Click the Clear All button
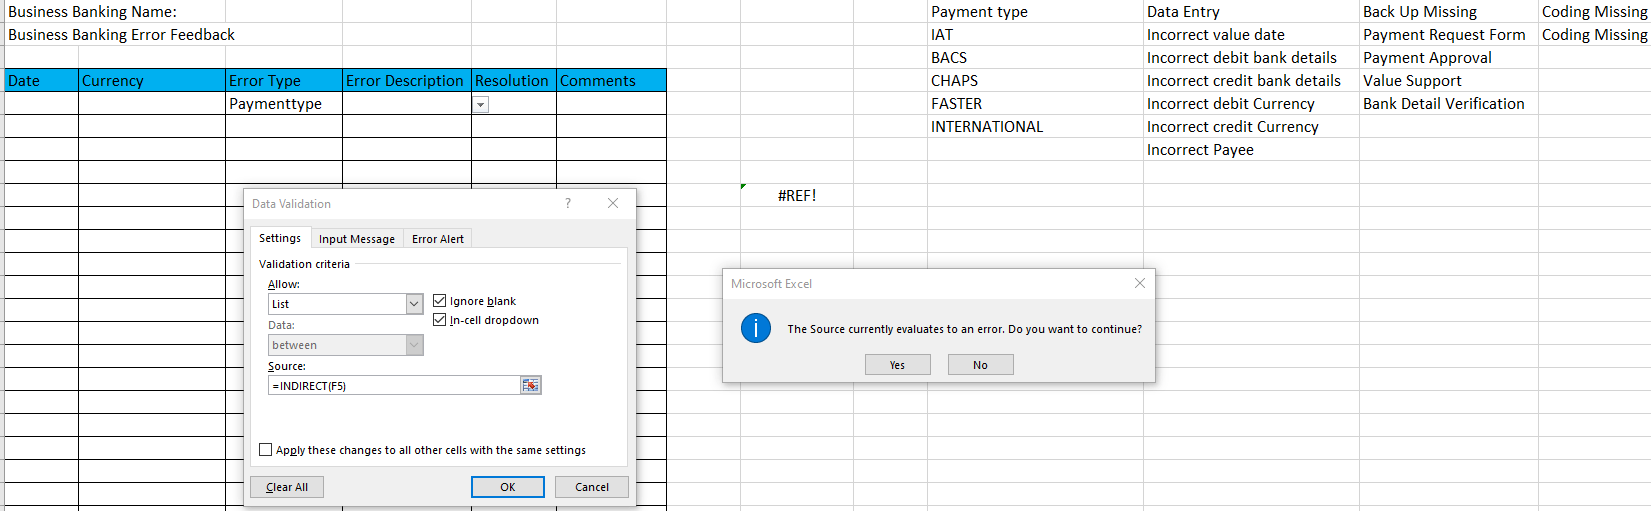The width and height of the screenshot is (1651, 511). pos(287,487)
